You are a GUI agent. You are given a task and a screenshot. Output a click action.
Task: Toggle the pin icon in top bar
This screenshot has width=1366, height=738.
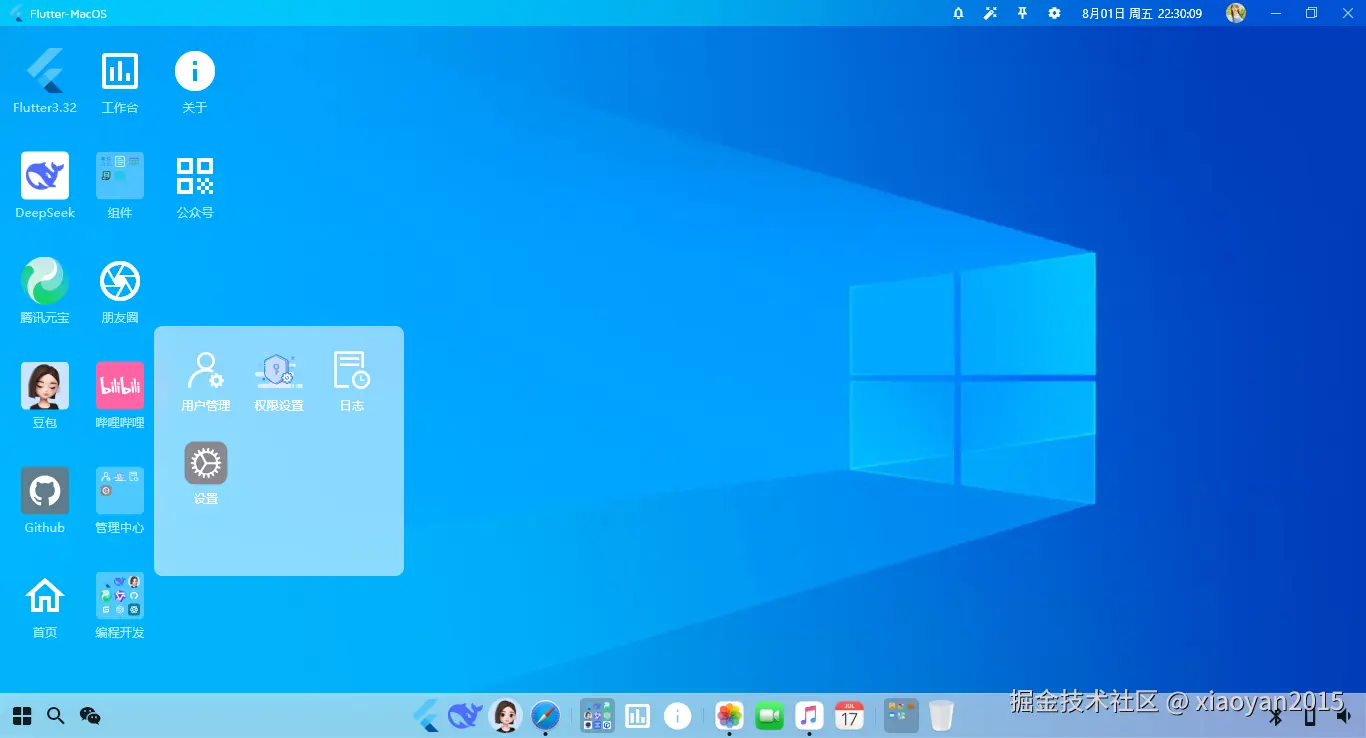pyautogui.click(x=1022, y=13)
